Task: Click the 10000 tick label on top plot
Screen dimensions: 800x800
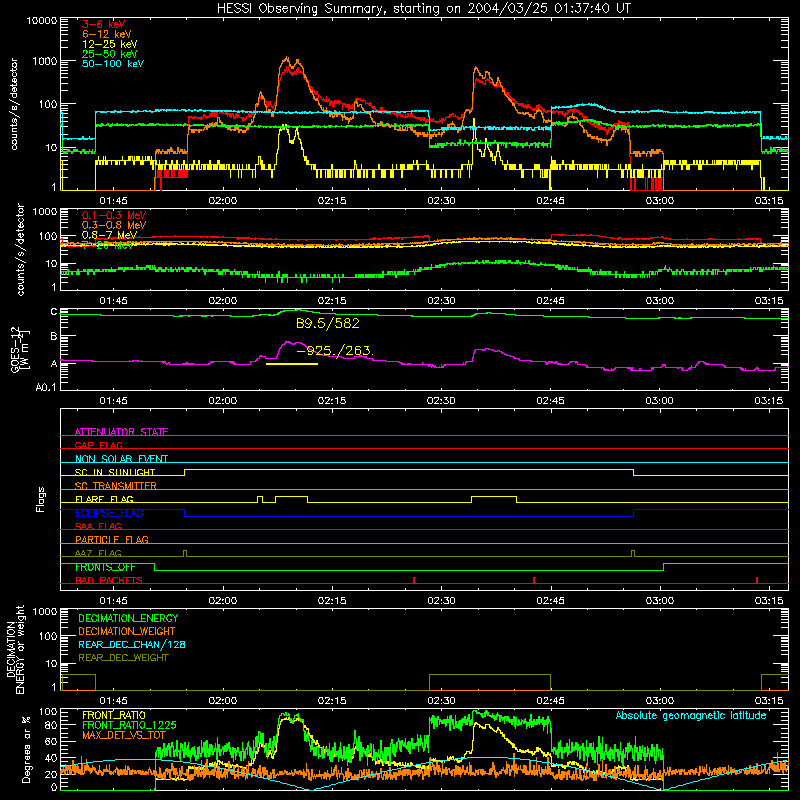Action: [41, 20]
